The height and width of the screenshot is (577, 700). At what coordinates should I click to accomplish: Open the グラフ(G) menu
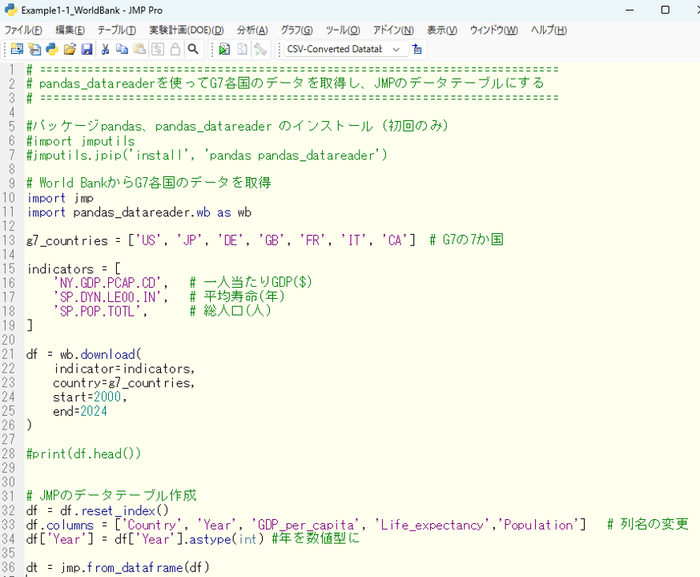point(296,30)
